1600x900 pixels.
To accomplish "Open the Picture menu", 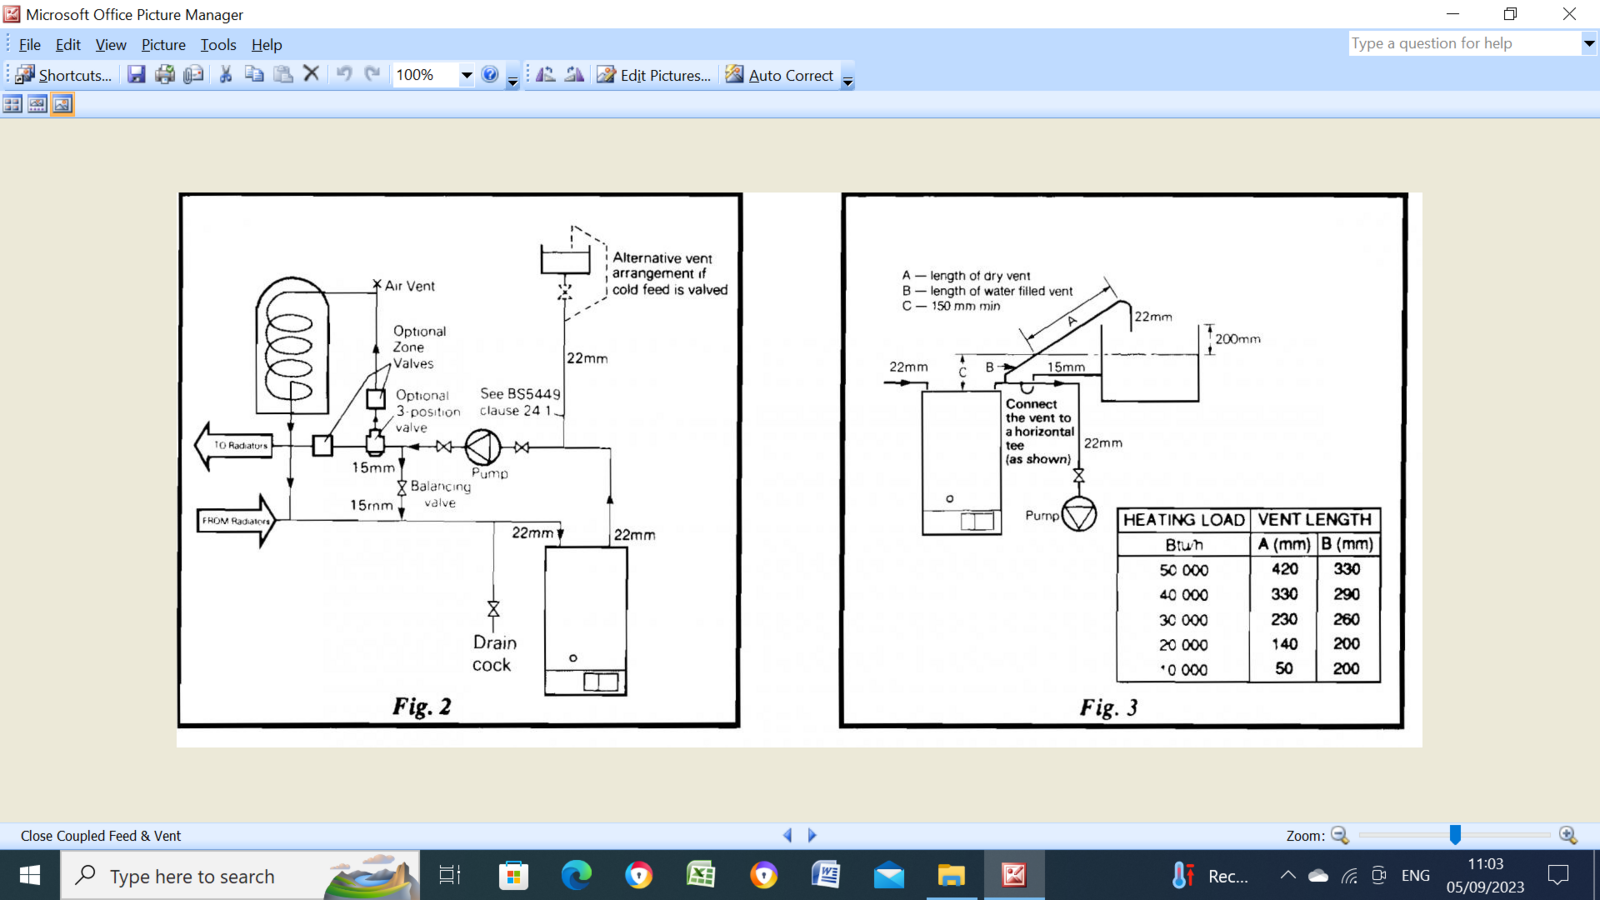I will pyautogui.click(x=163, y=45).
